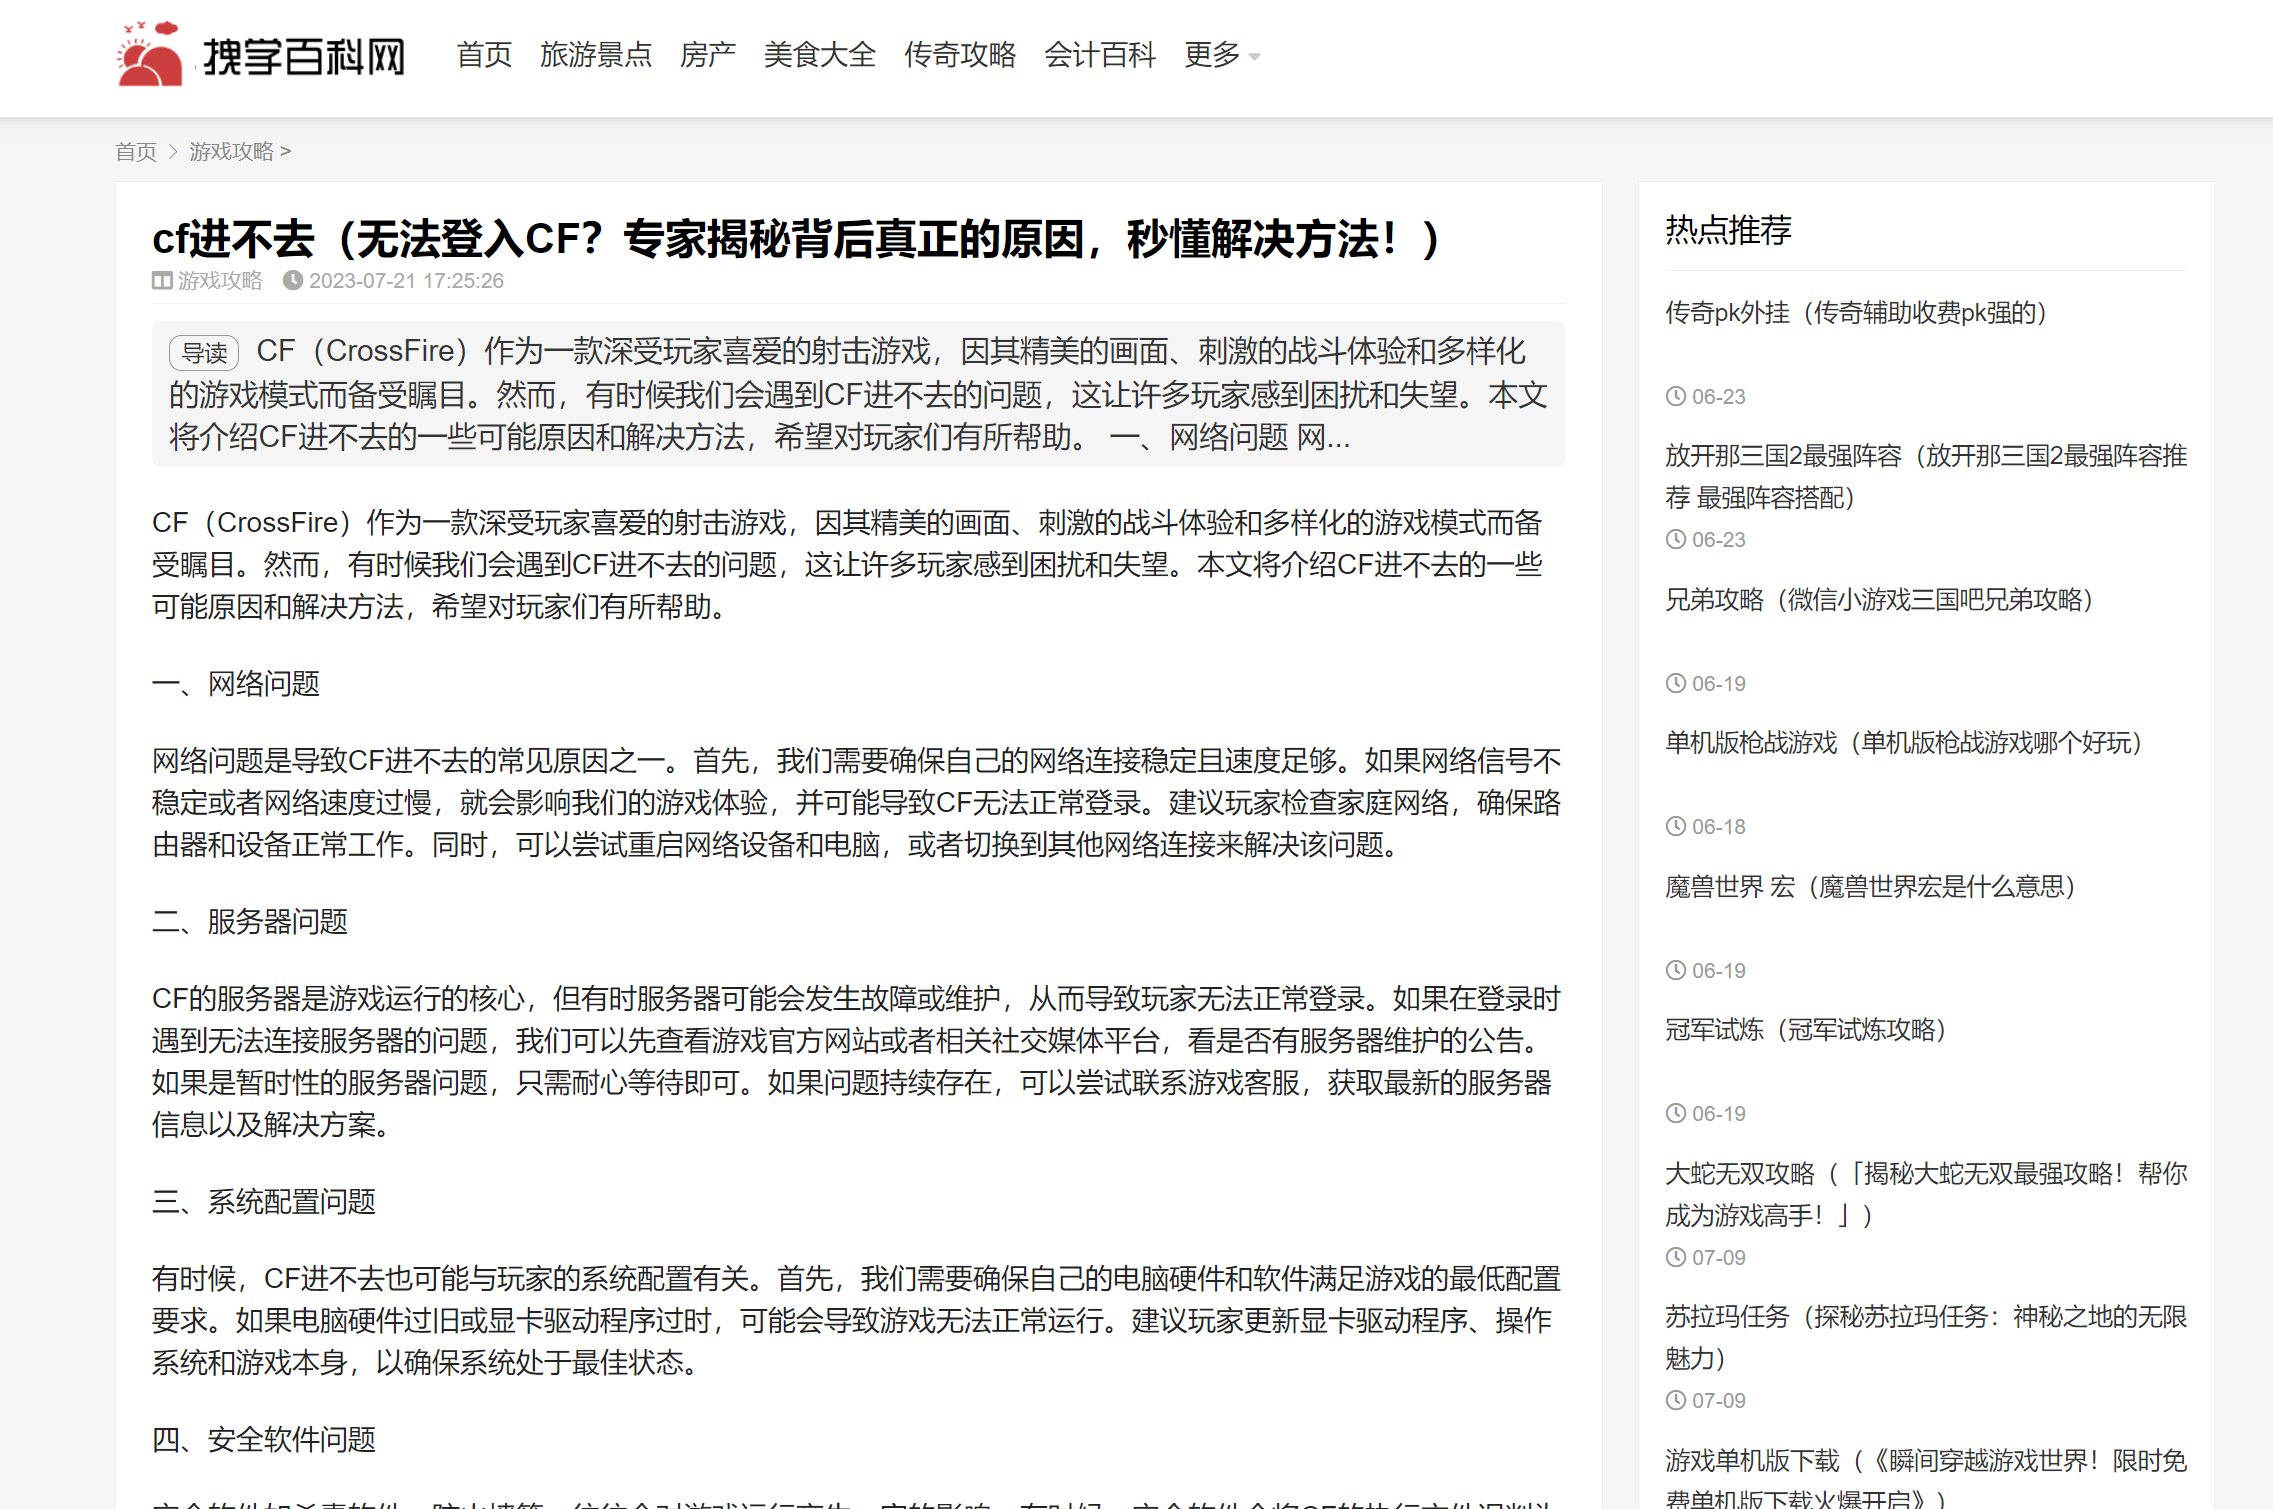This screenshot has height=1509, width=2273.
Task: Click clock icon under 单机版枪战游戏 entry
Action: tap(1676, 826)
